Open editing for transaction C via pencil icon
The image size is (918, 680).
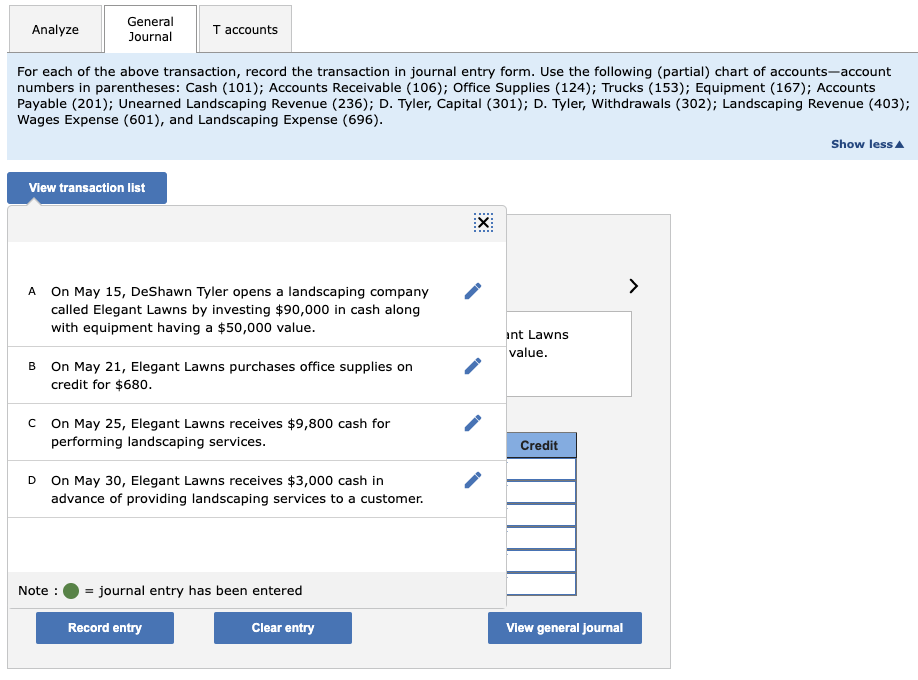pyautogui.click(x=471, y=423)
